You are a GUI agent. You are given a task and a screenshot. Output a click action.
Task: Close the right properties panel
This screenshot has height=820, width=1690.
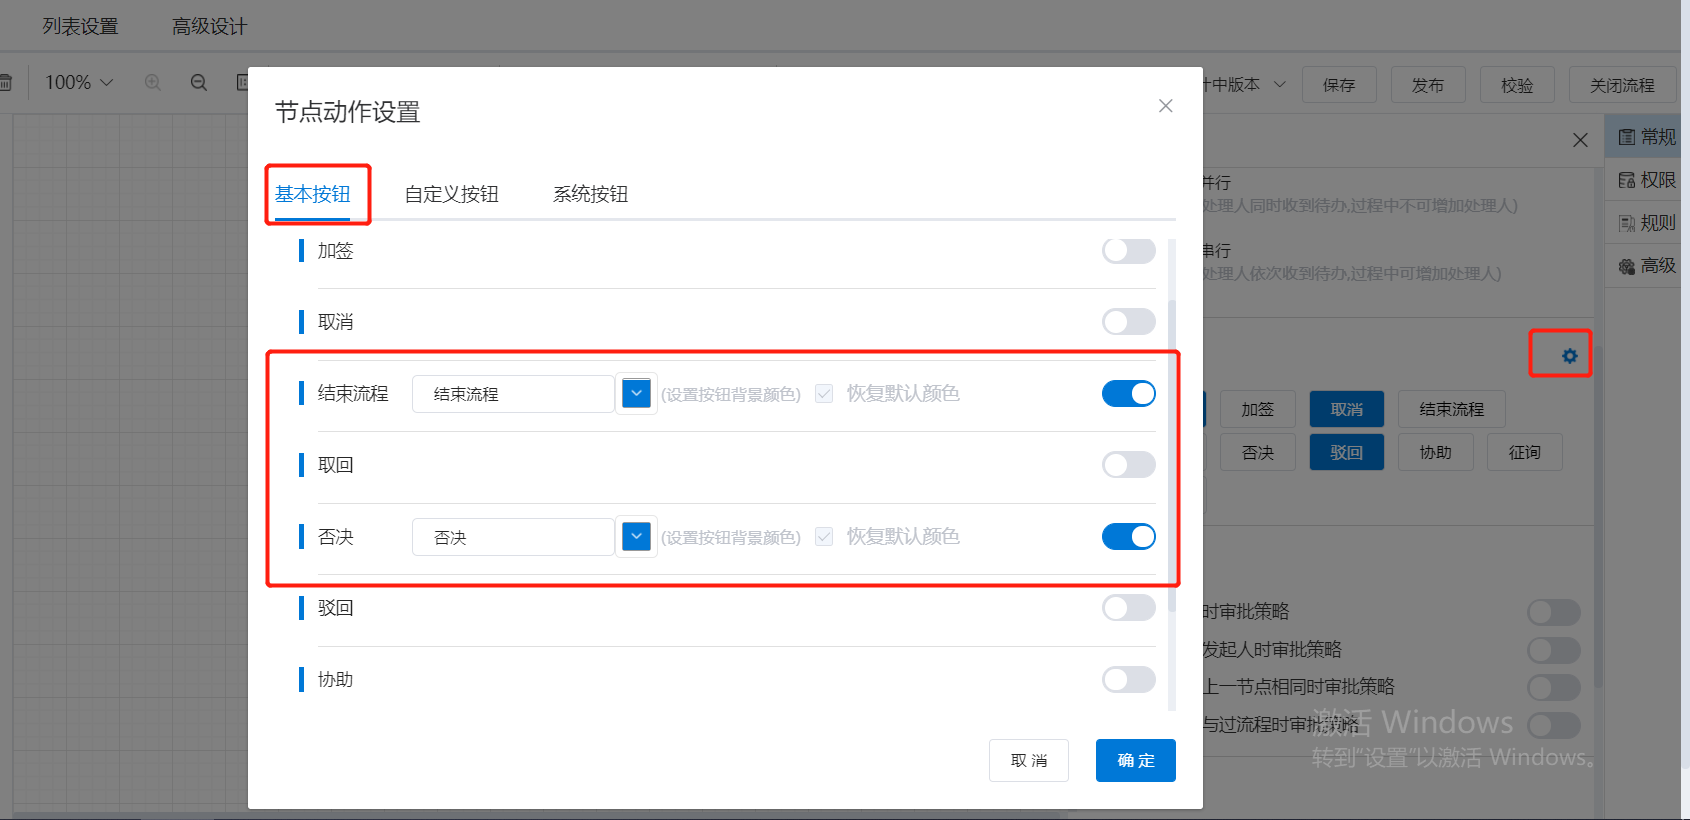tap(1580, 140)
